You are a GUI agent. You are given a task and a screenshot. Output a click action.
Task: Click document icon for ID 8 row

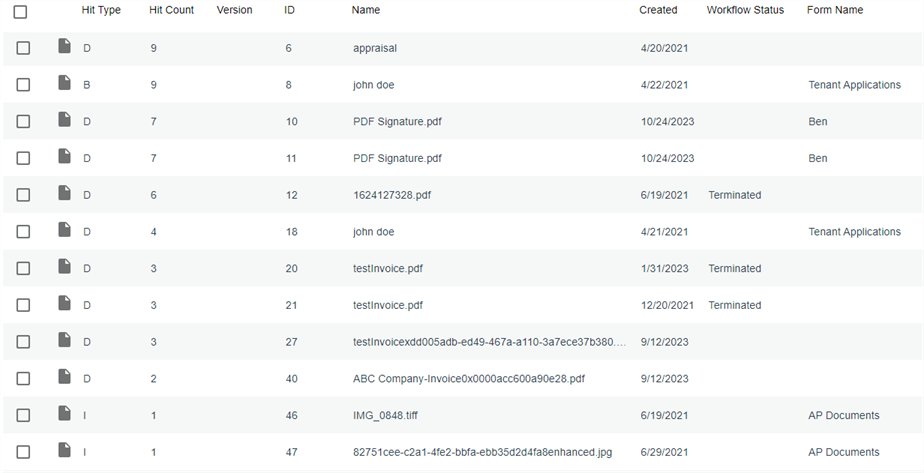pos(64,82)
